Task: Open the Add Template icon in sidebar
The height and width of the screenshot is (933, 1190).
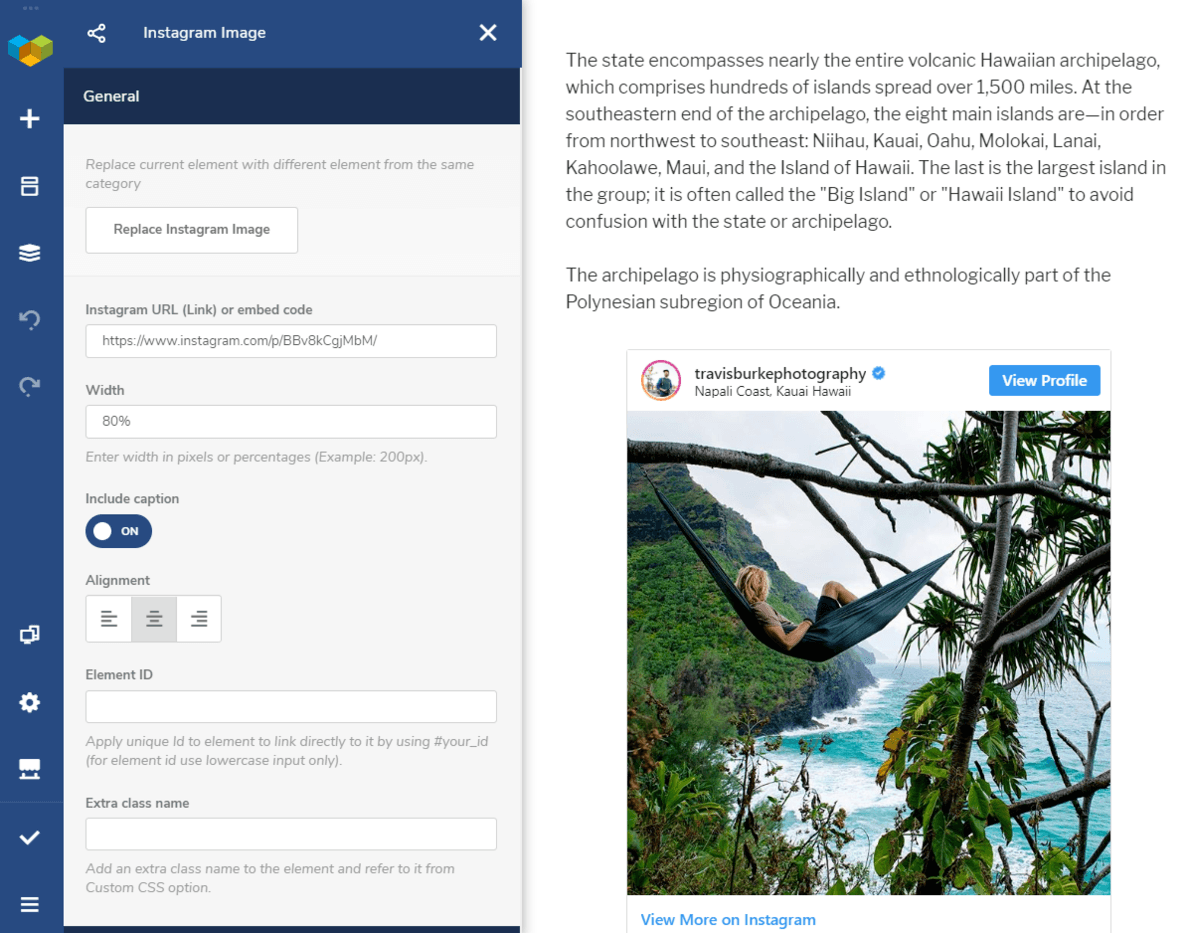Action: 30,186
